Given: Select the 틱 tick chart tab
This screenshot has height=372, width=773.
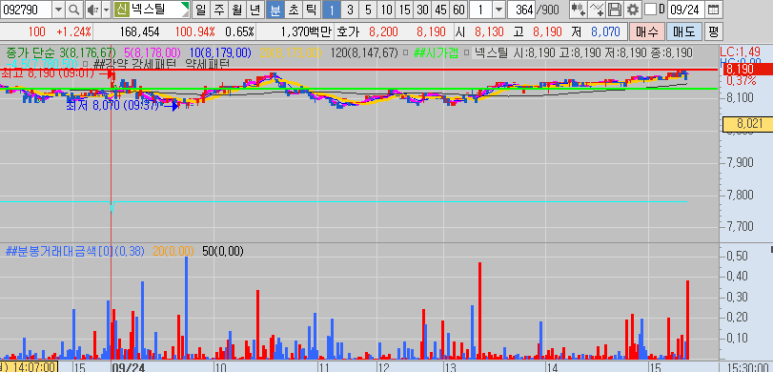Looking at the screenshot, I should click(310, 9).
